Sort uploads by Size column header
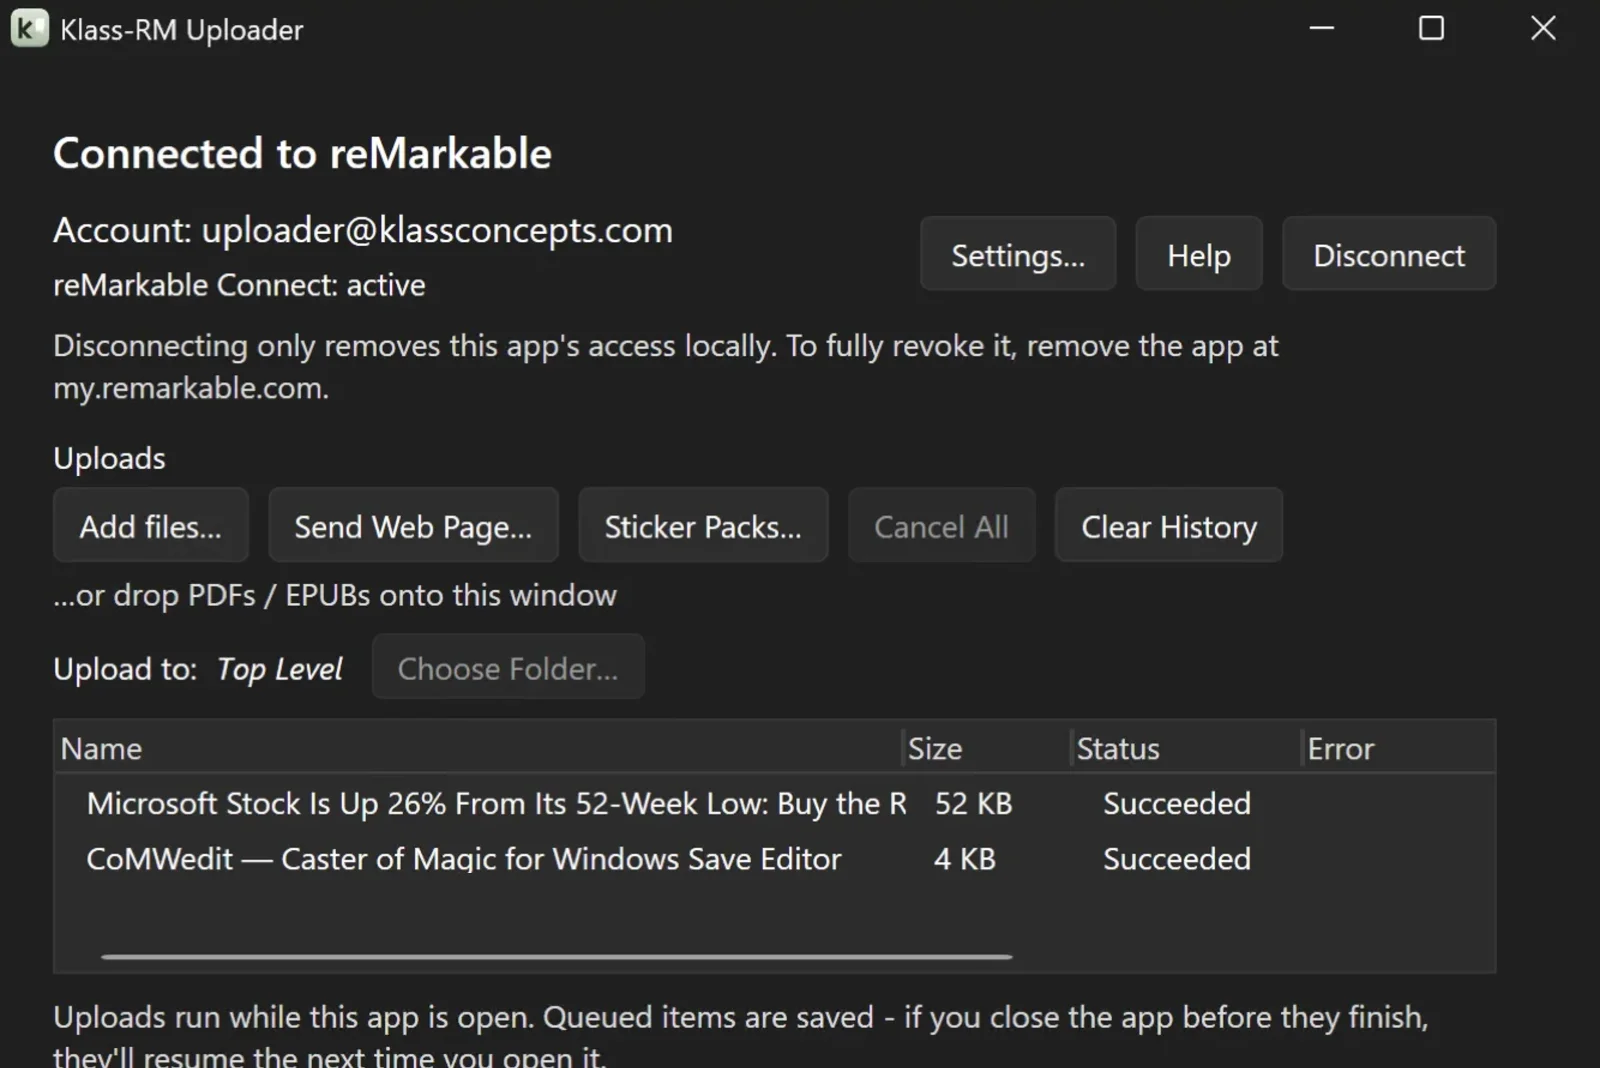 (986, 748)
